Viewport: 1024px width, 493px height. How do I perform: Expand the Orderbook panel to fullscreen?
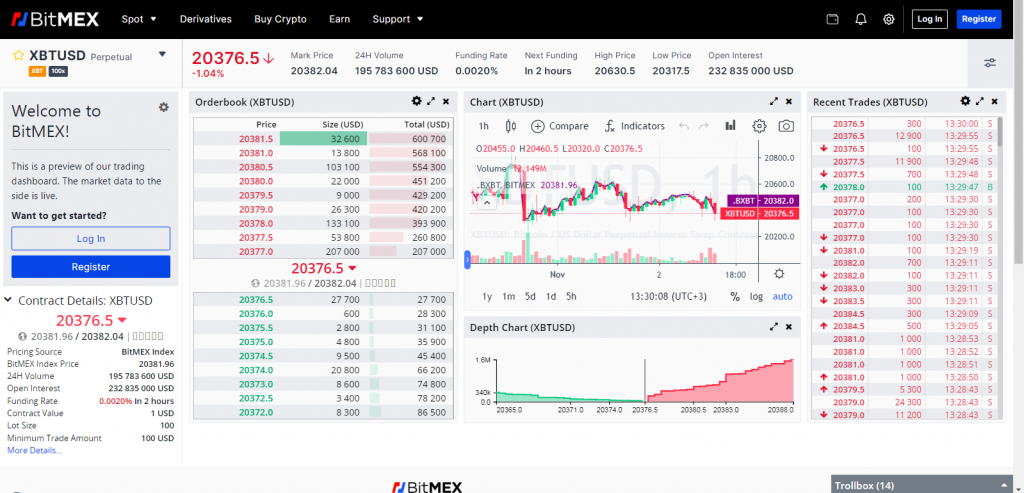pos(431,101)
